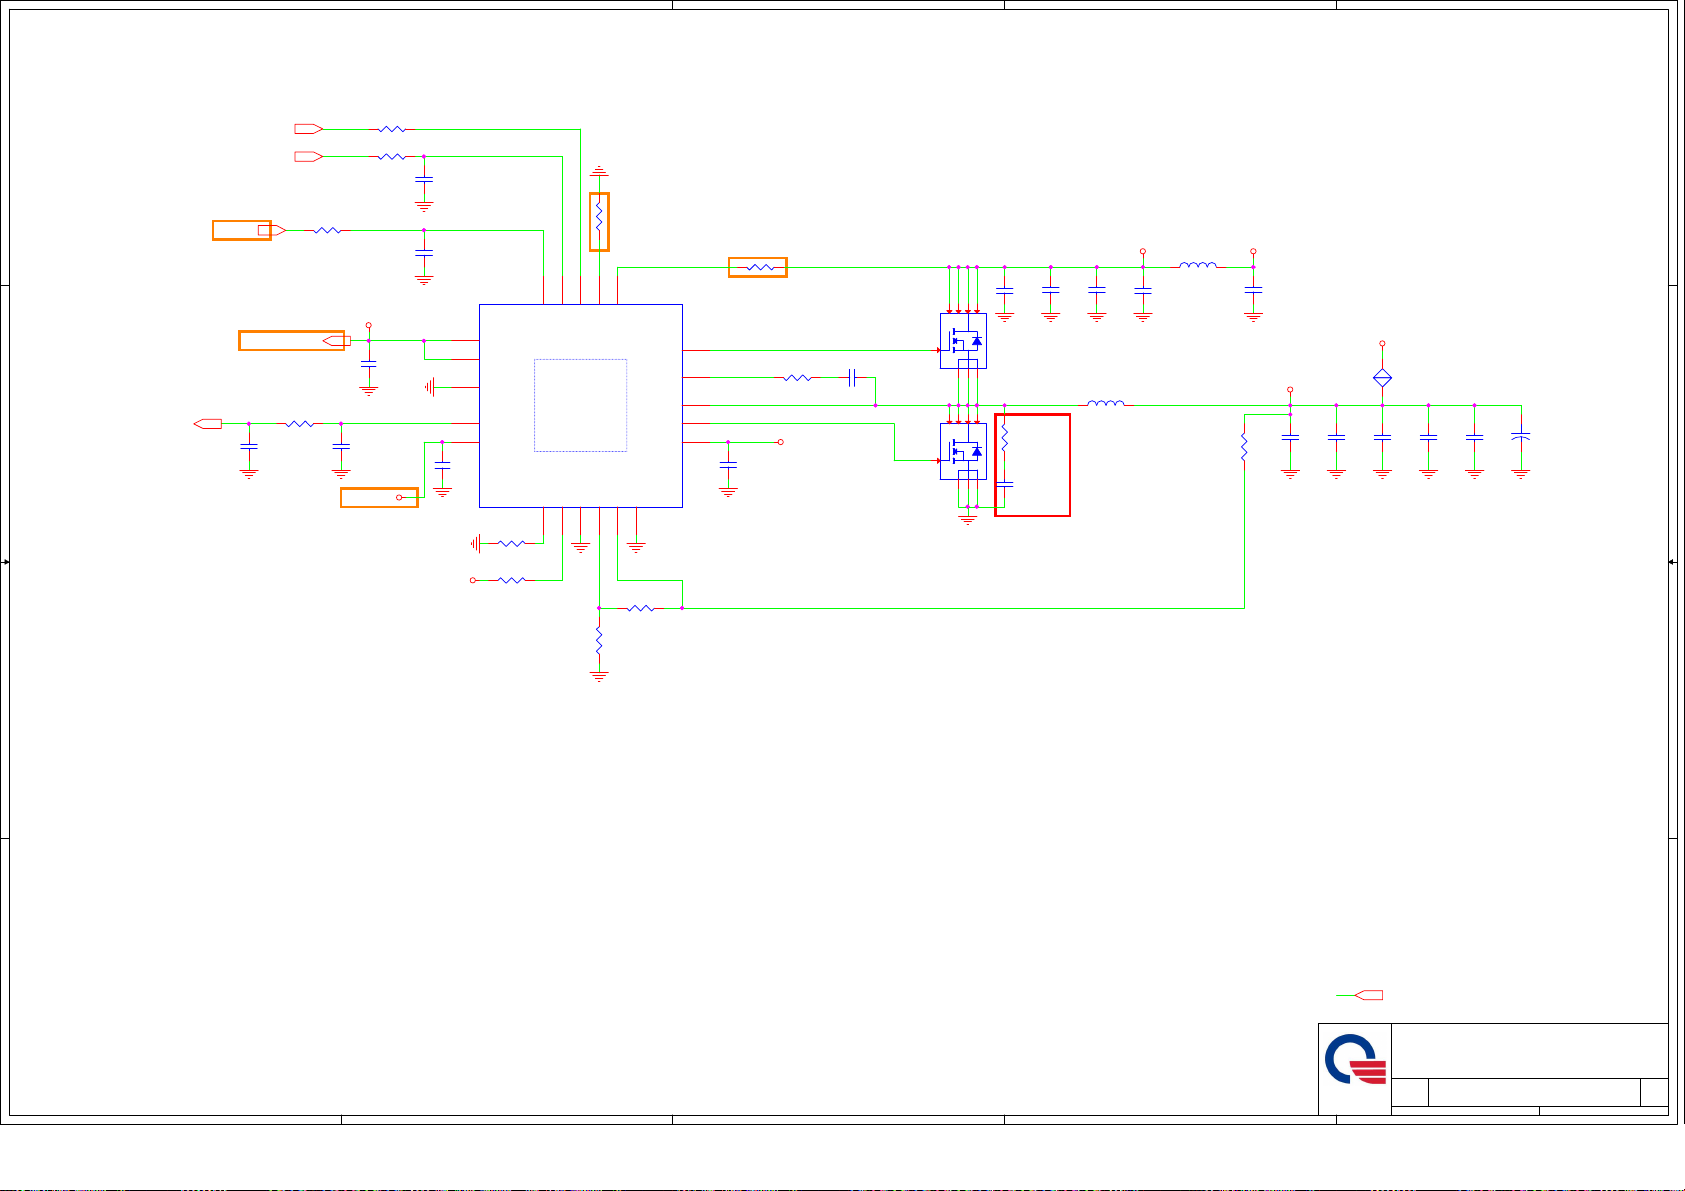Select the dotted thermal pad square inside IC
1685x1191 pixels.
coord(580,405)
